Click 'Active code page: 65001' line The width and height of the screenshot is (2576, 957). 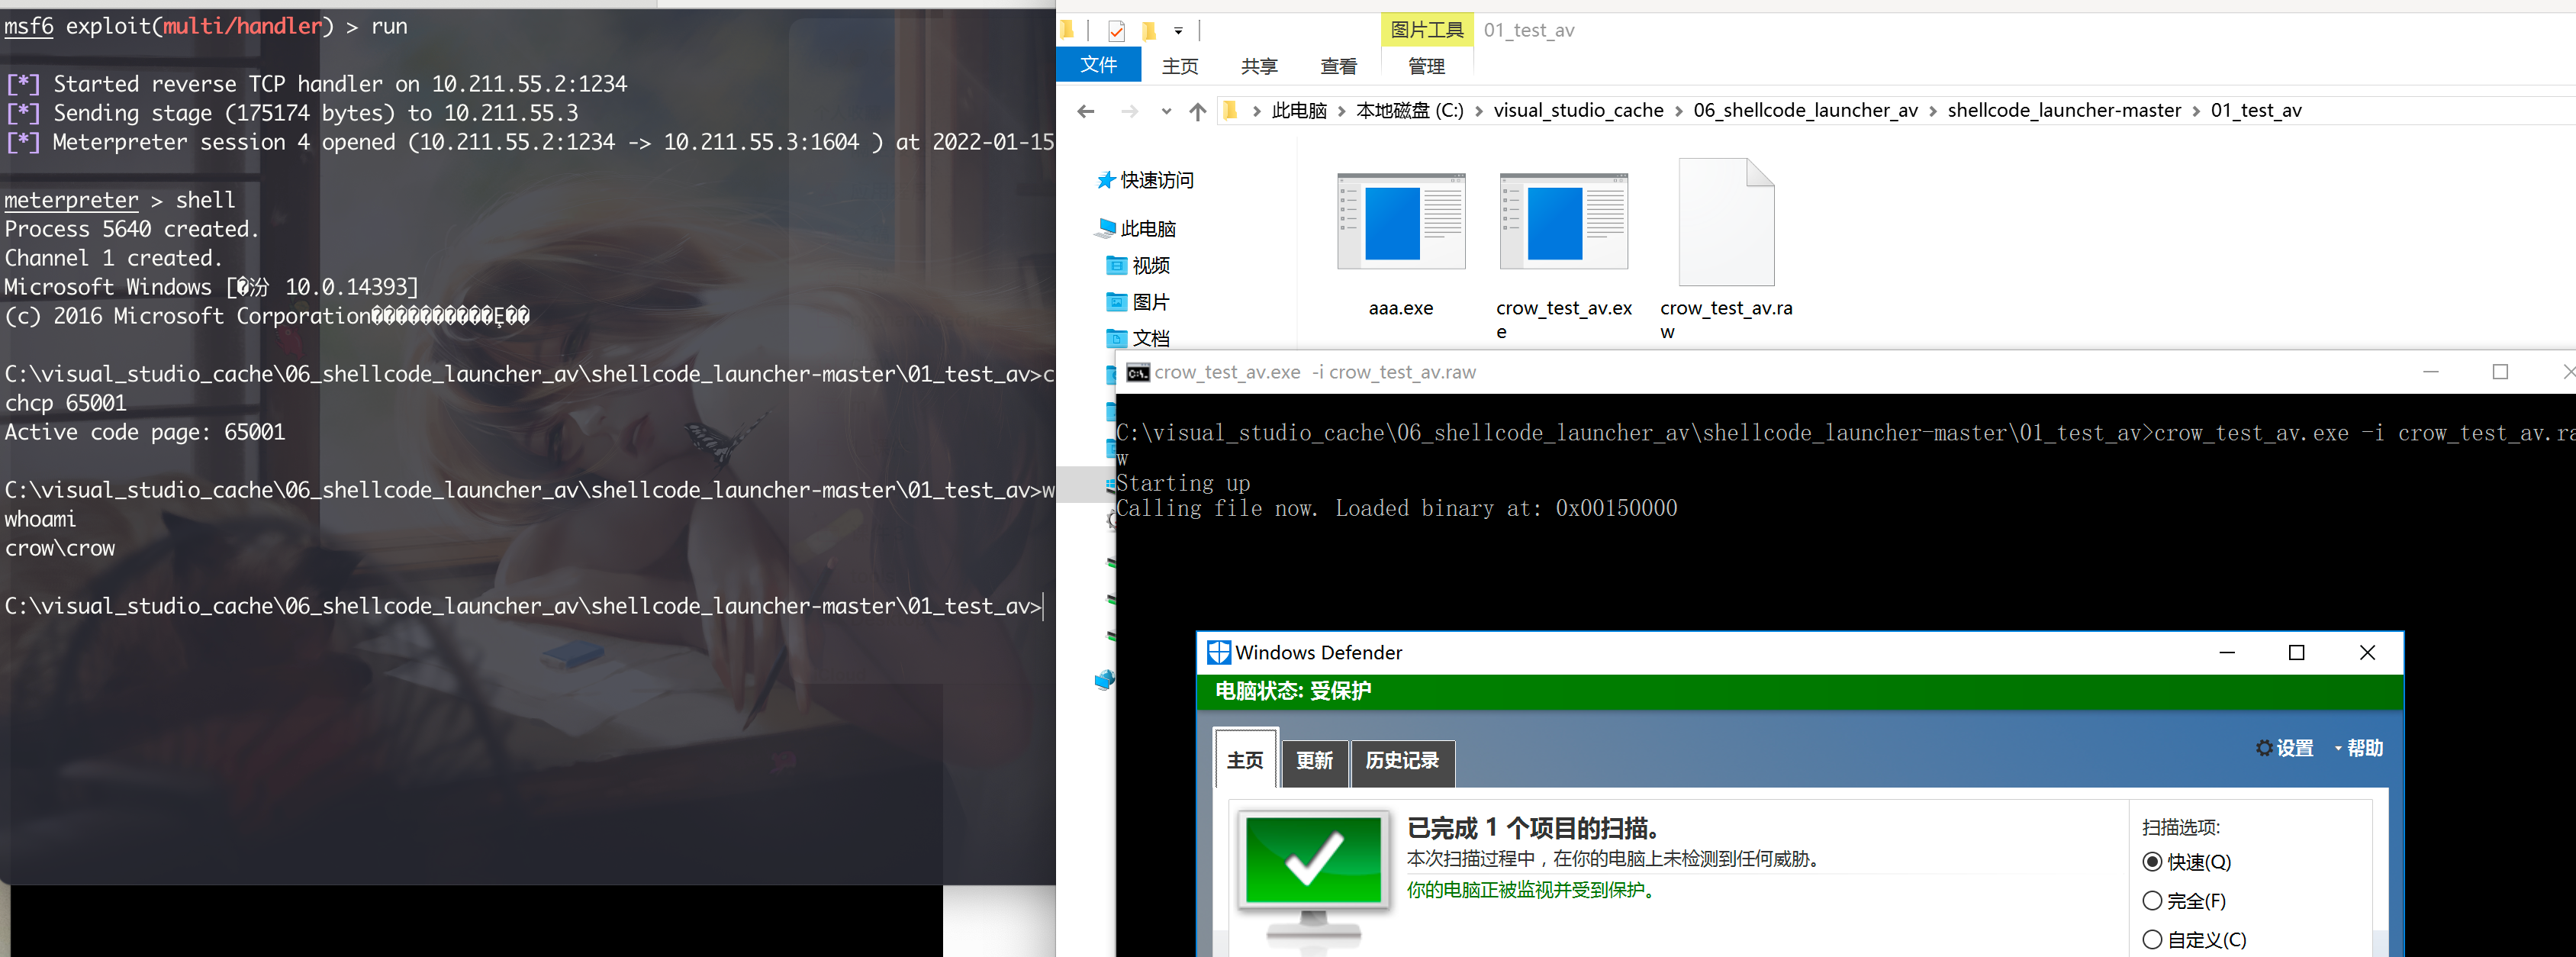click(145, 433)
